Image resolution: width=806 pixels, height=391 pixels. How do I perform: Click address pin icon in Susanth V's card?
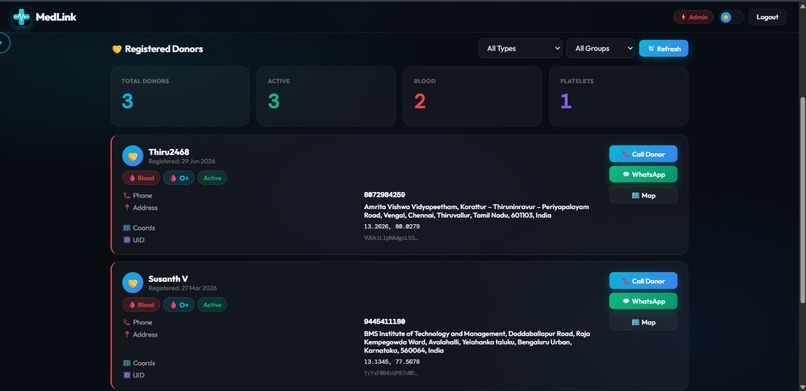coord(126,334)
